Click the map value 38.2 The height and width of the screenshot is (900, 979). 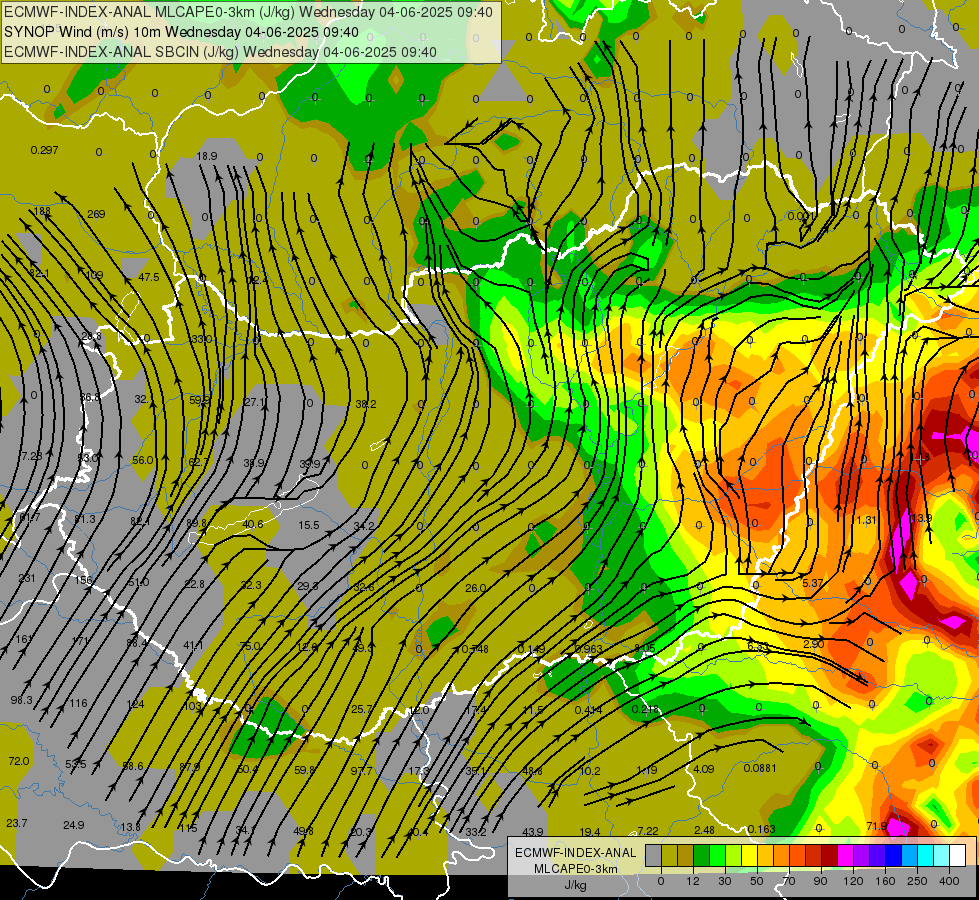(x=366, y=404)
